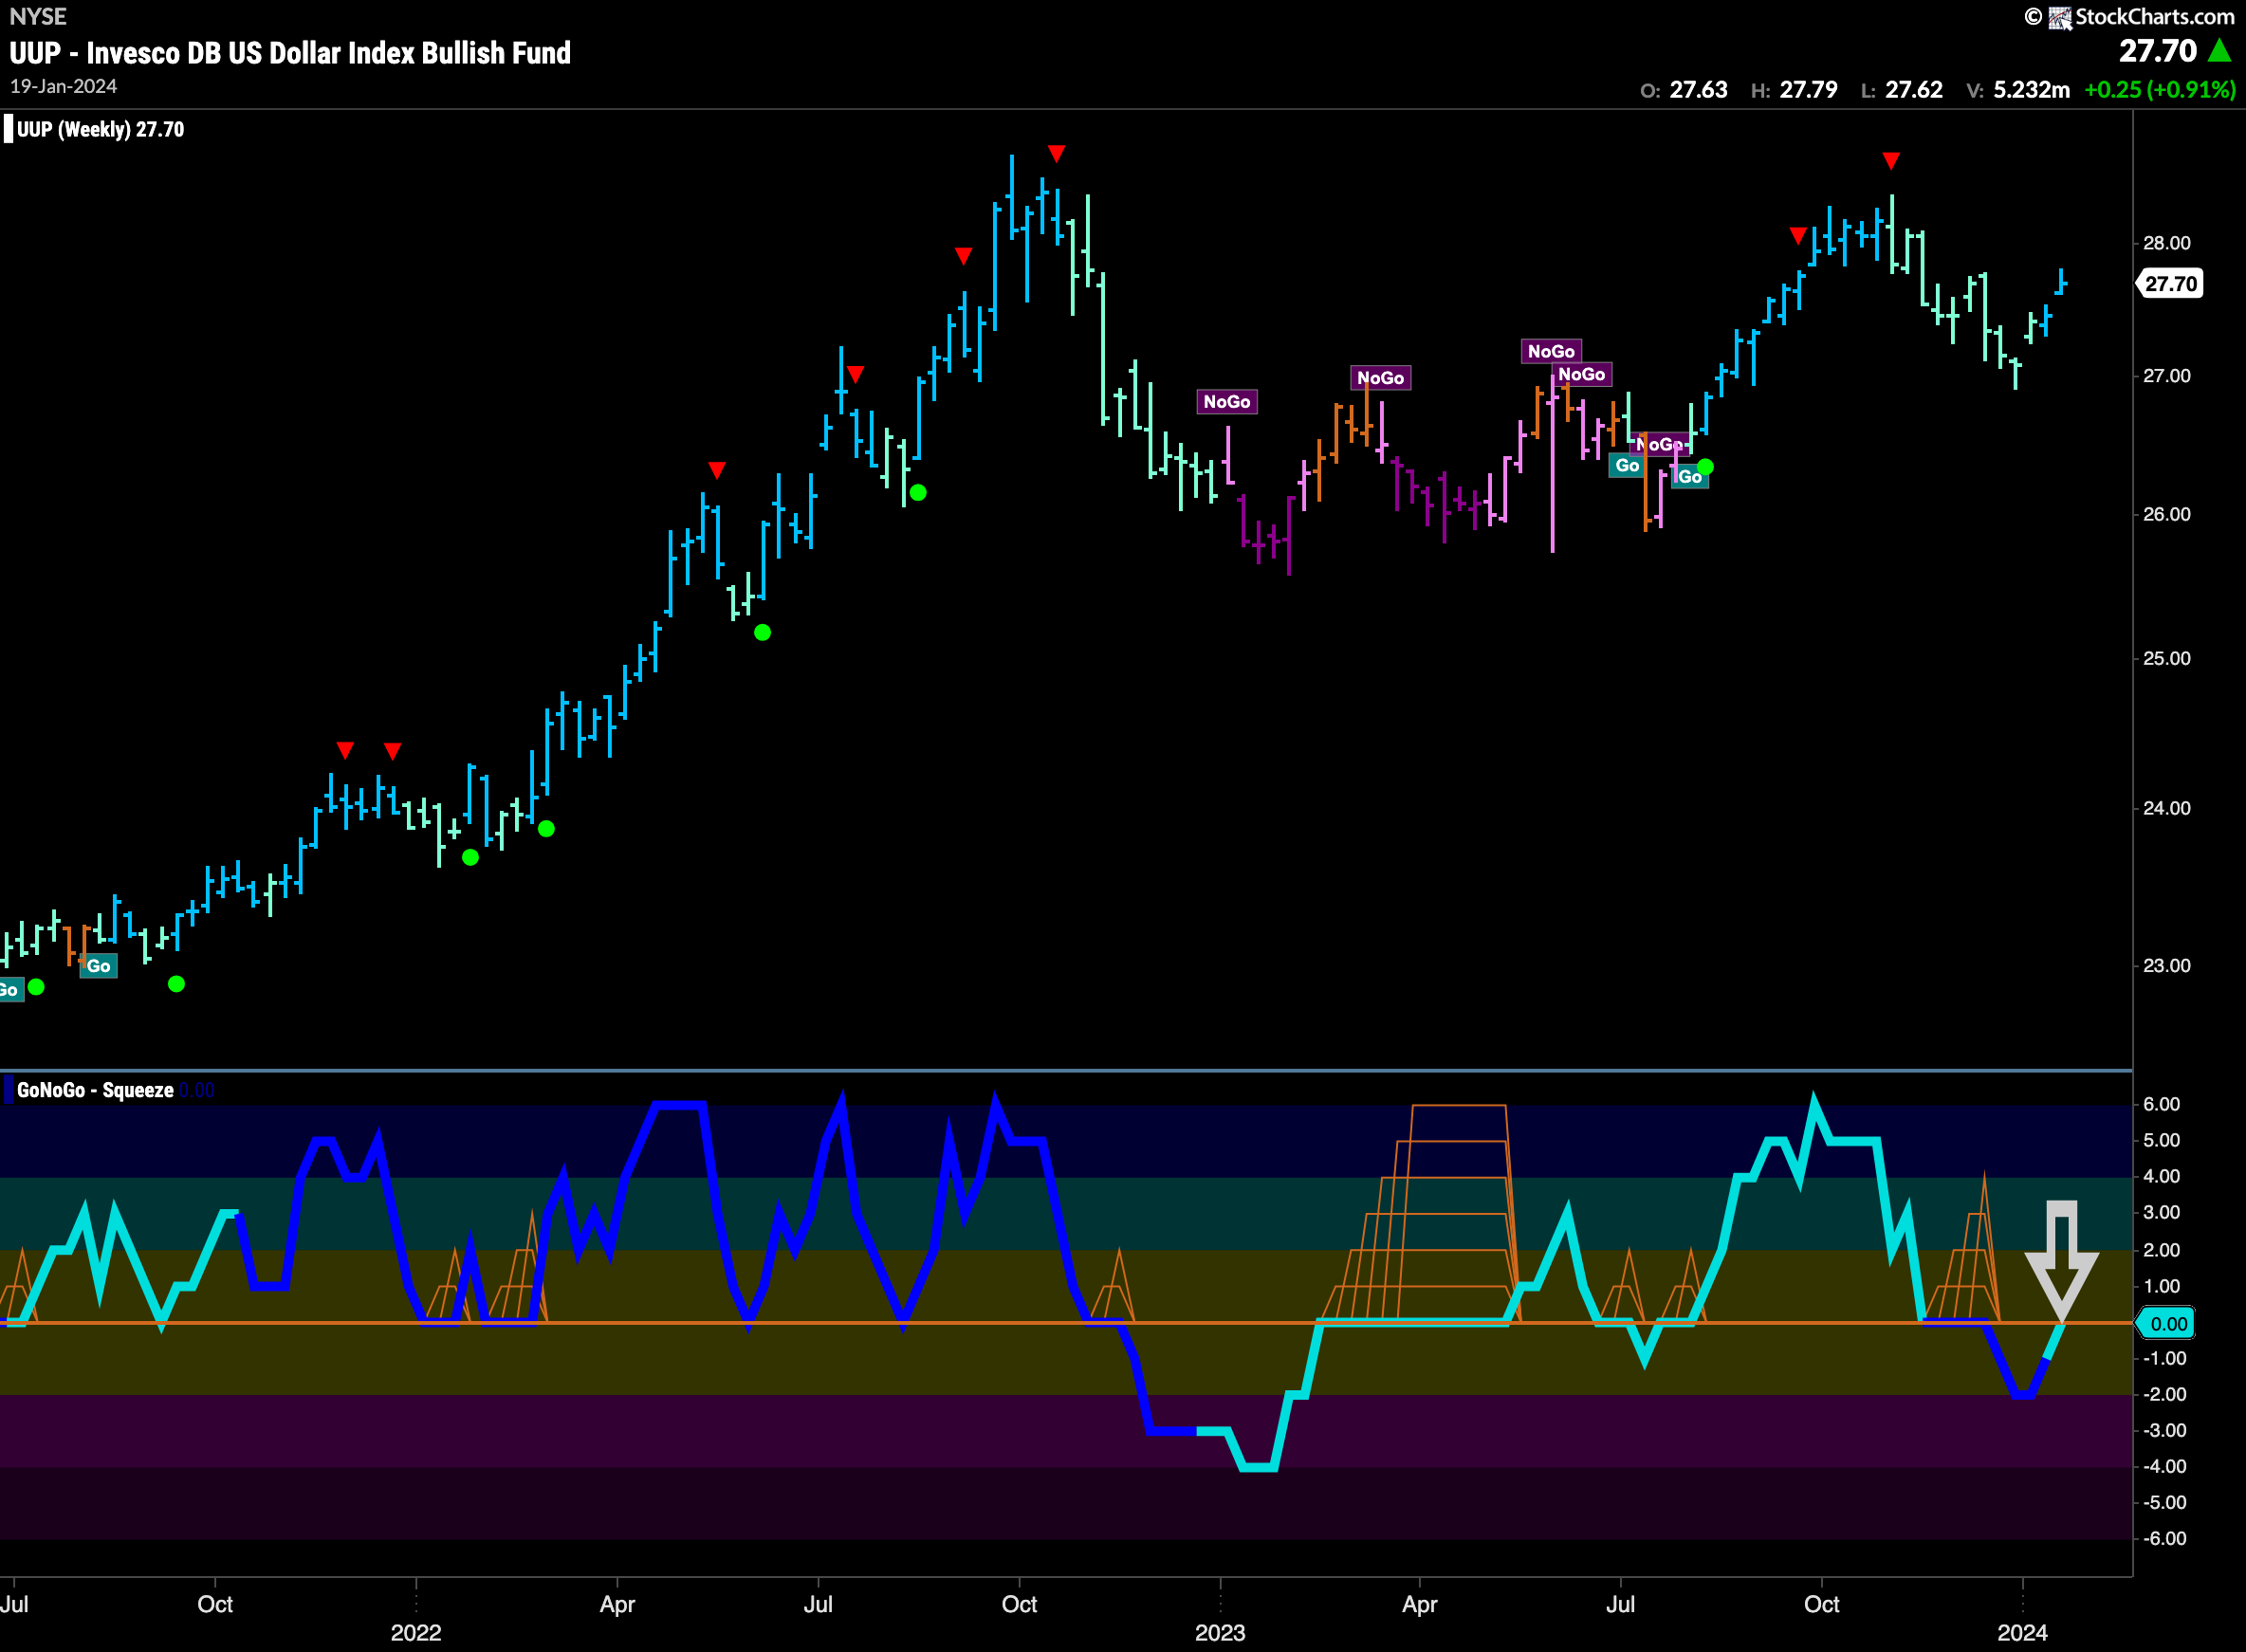Click the low value L: 27.62
The image size is (2246, 1652).
pyautogui.click(x=1901, y=89)
